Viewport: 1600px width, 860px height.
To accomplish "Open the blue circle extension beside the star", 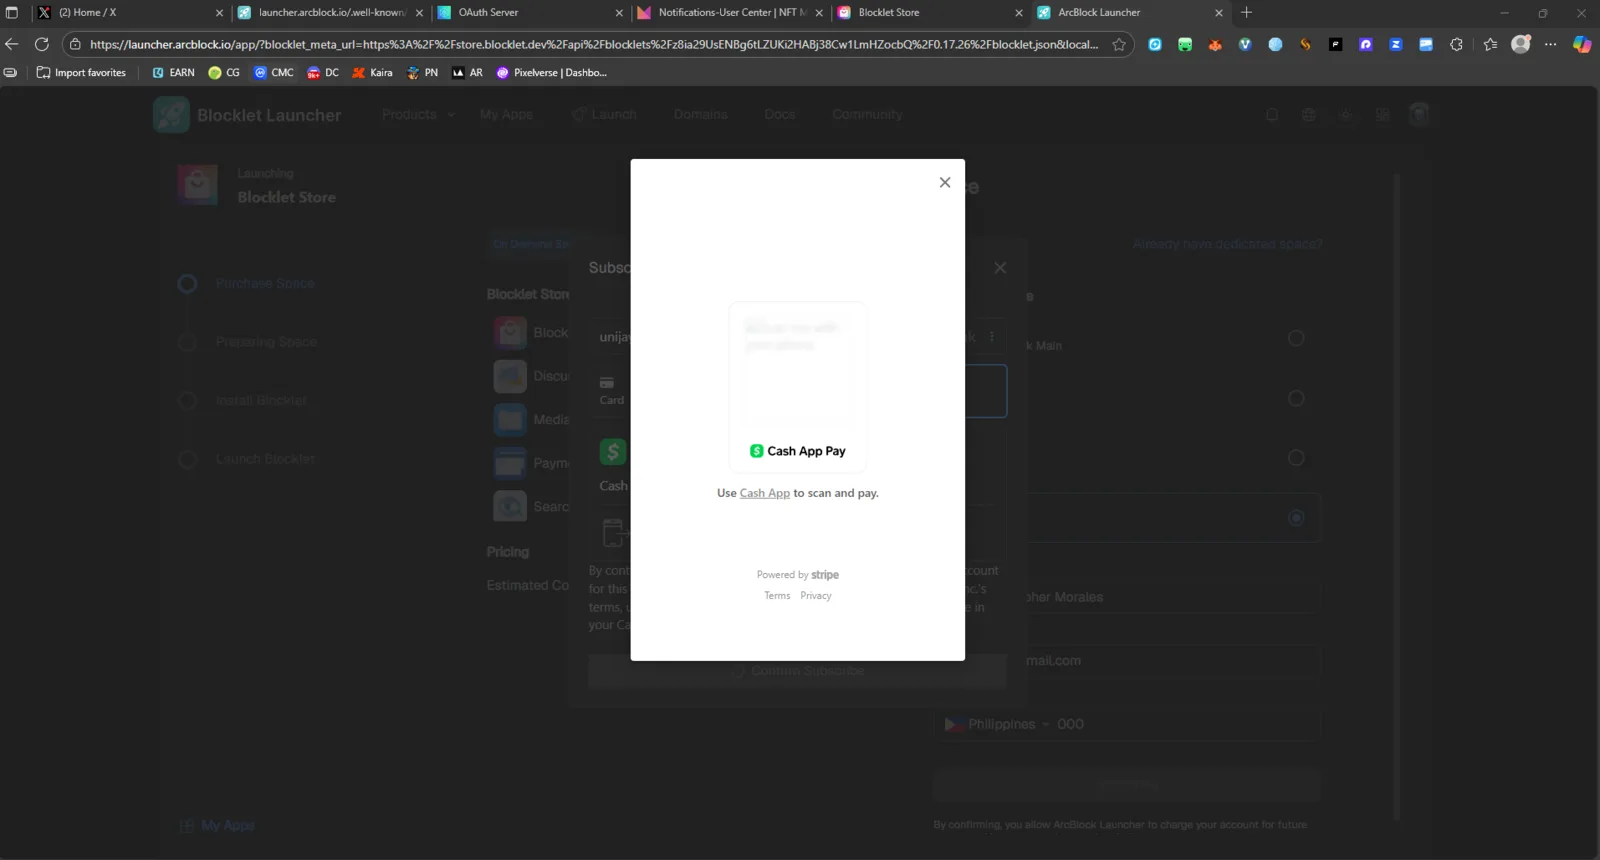I will pos(1155,44).
